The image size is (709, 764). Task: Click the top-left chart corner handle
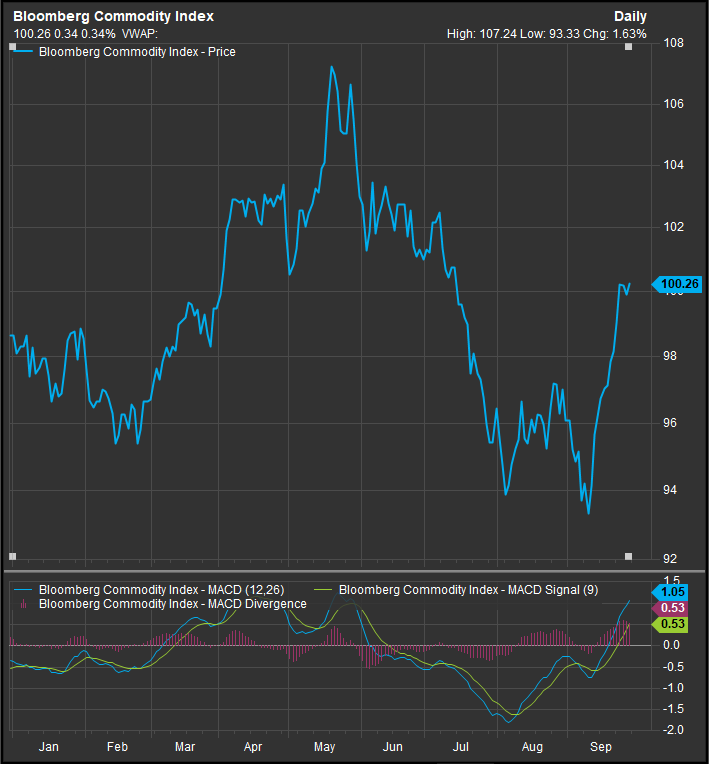click(13, 47)
